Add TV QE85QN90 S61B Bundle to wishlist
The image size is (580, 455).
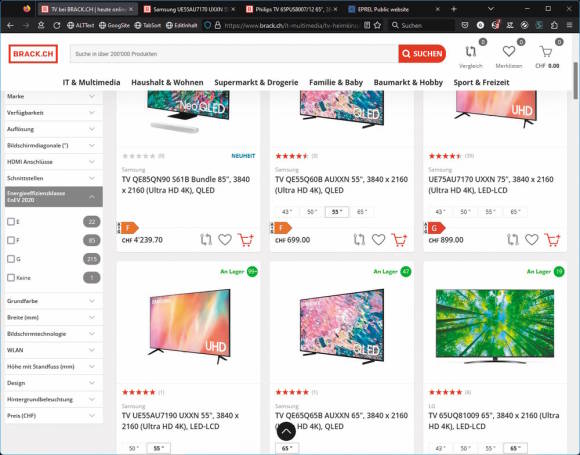point(225,240)
